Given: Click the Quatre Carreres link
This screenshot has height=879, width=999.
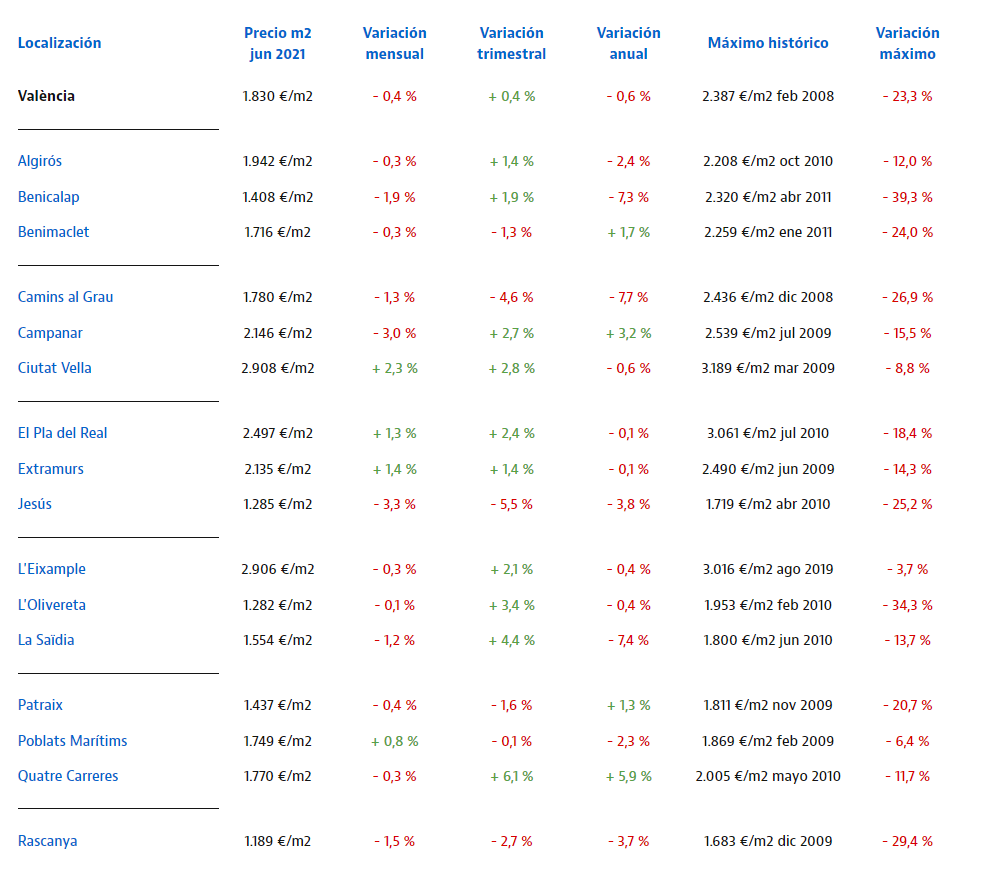Looking at the screenshot, I should coord(68,776).
